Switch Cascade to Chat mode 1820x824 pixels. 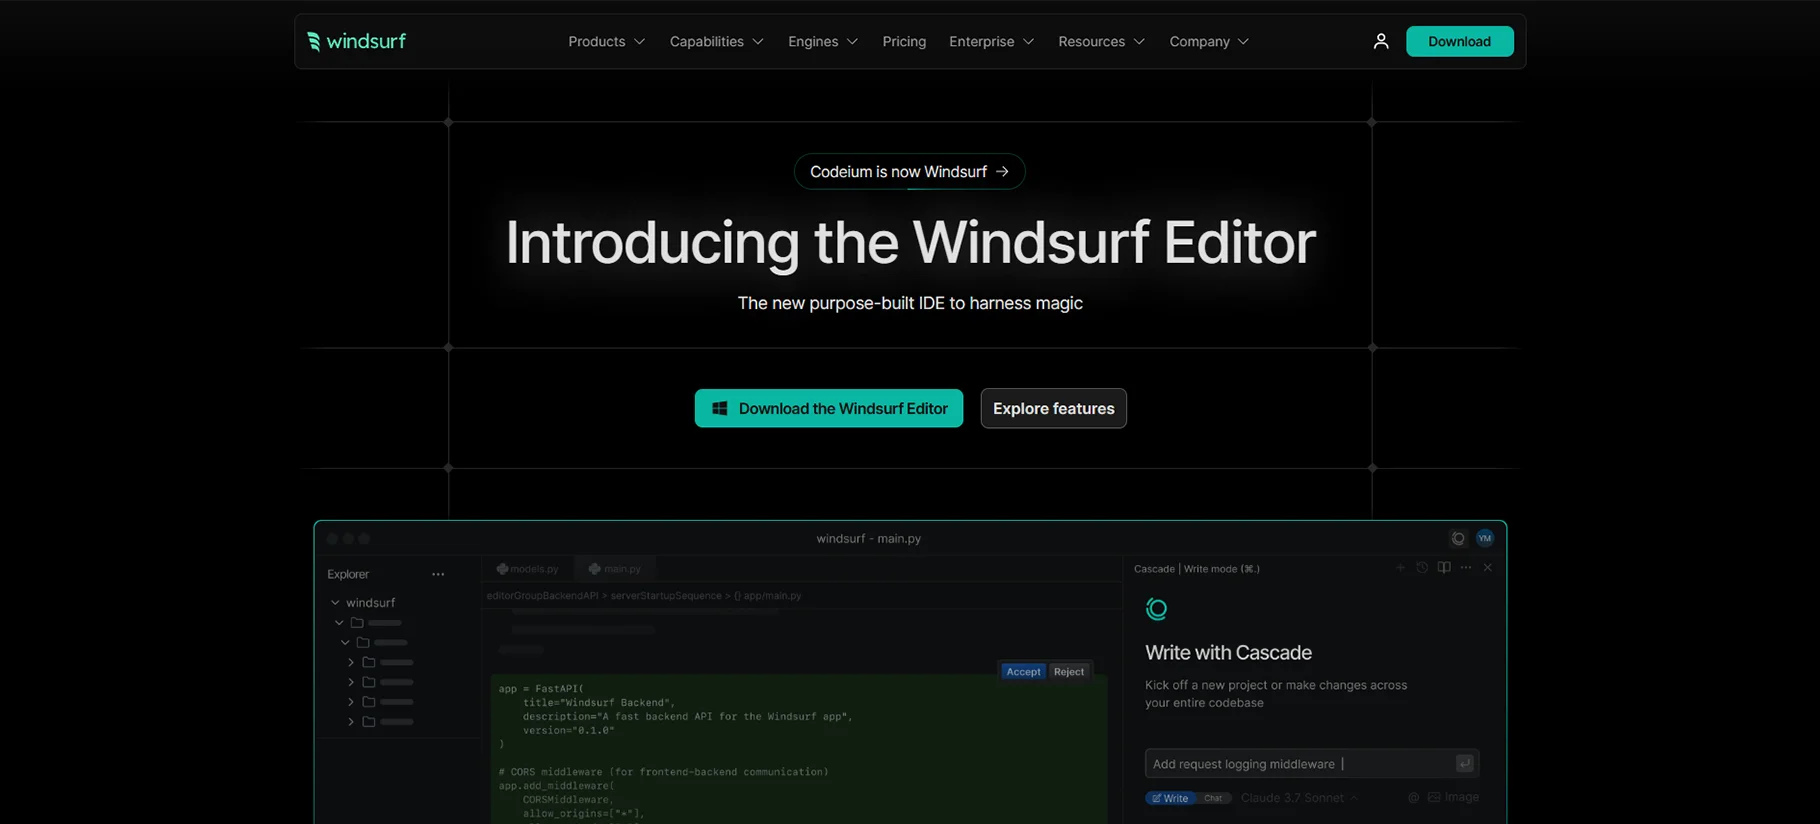1213,798
